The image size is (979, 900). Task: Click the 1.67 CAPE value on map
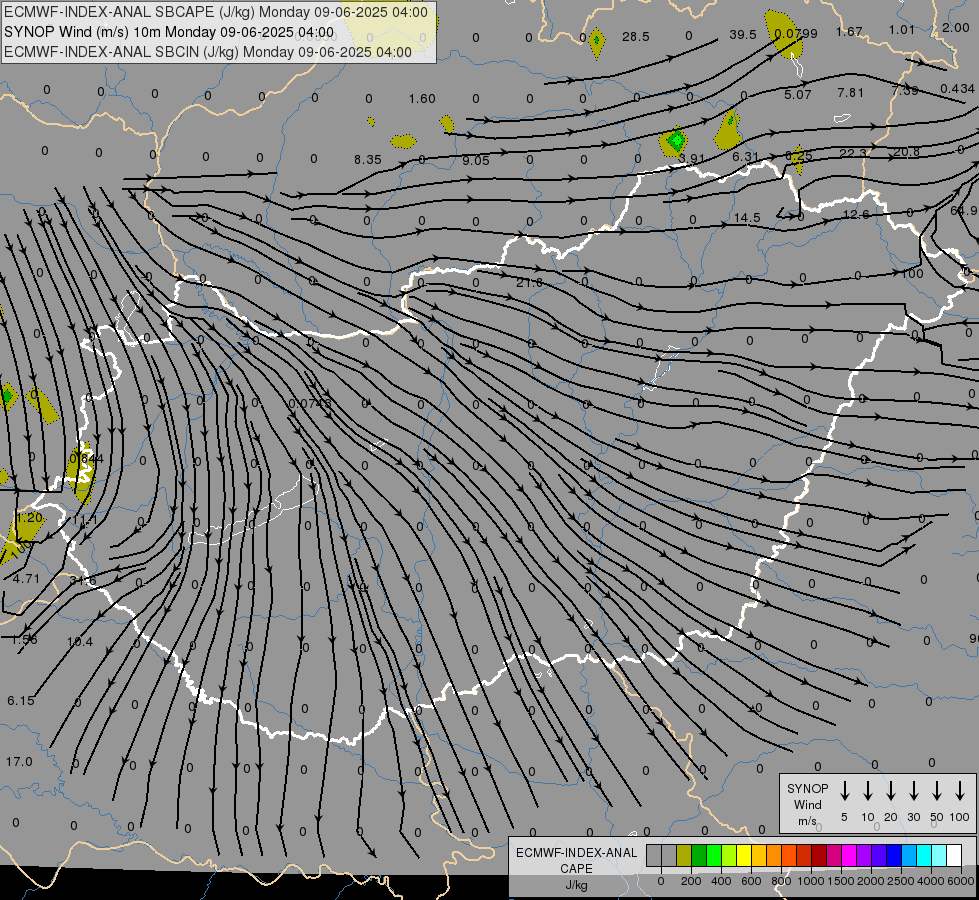pos(849,31)
